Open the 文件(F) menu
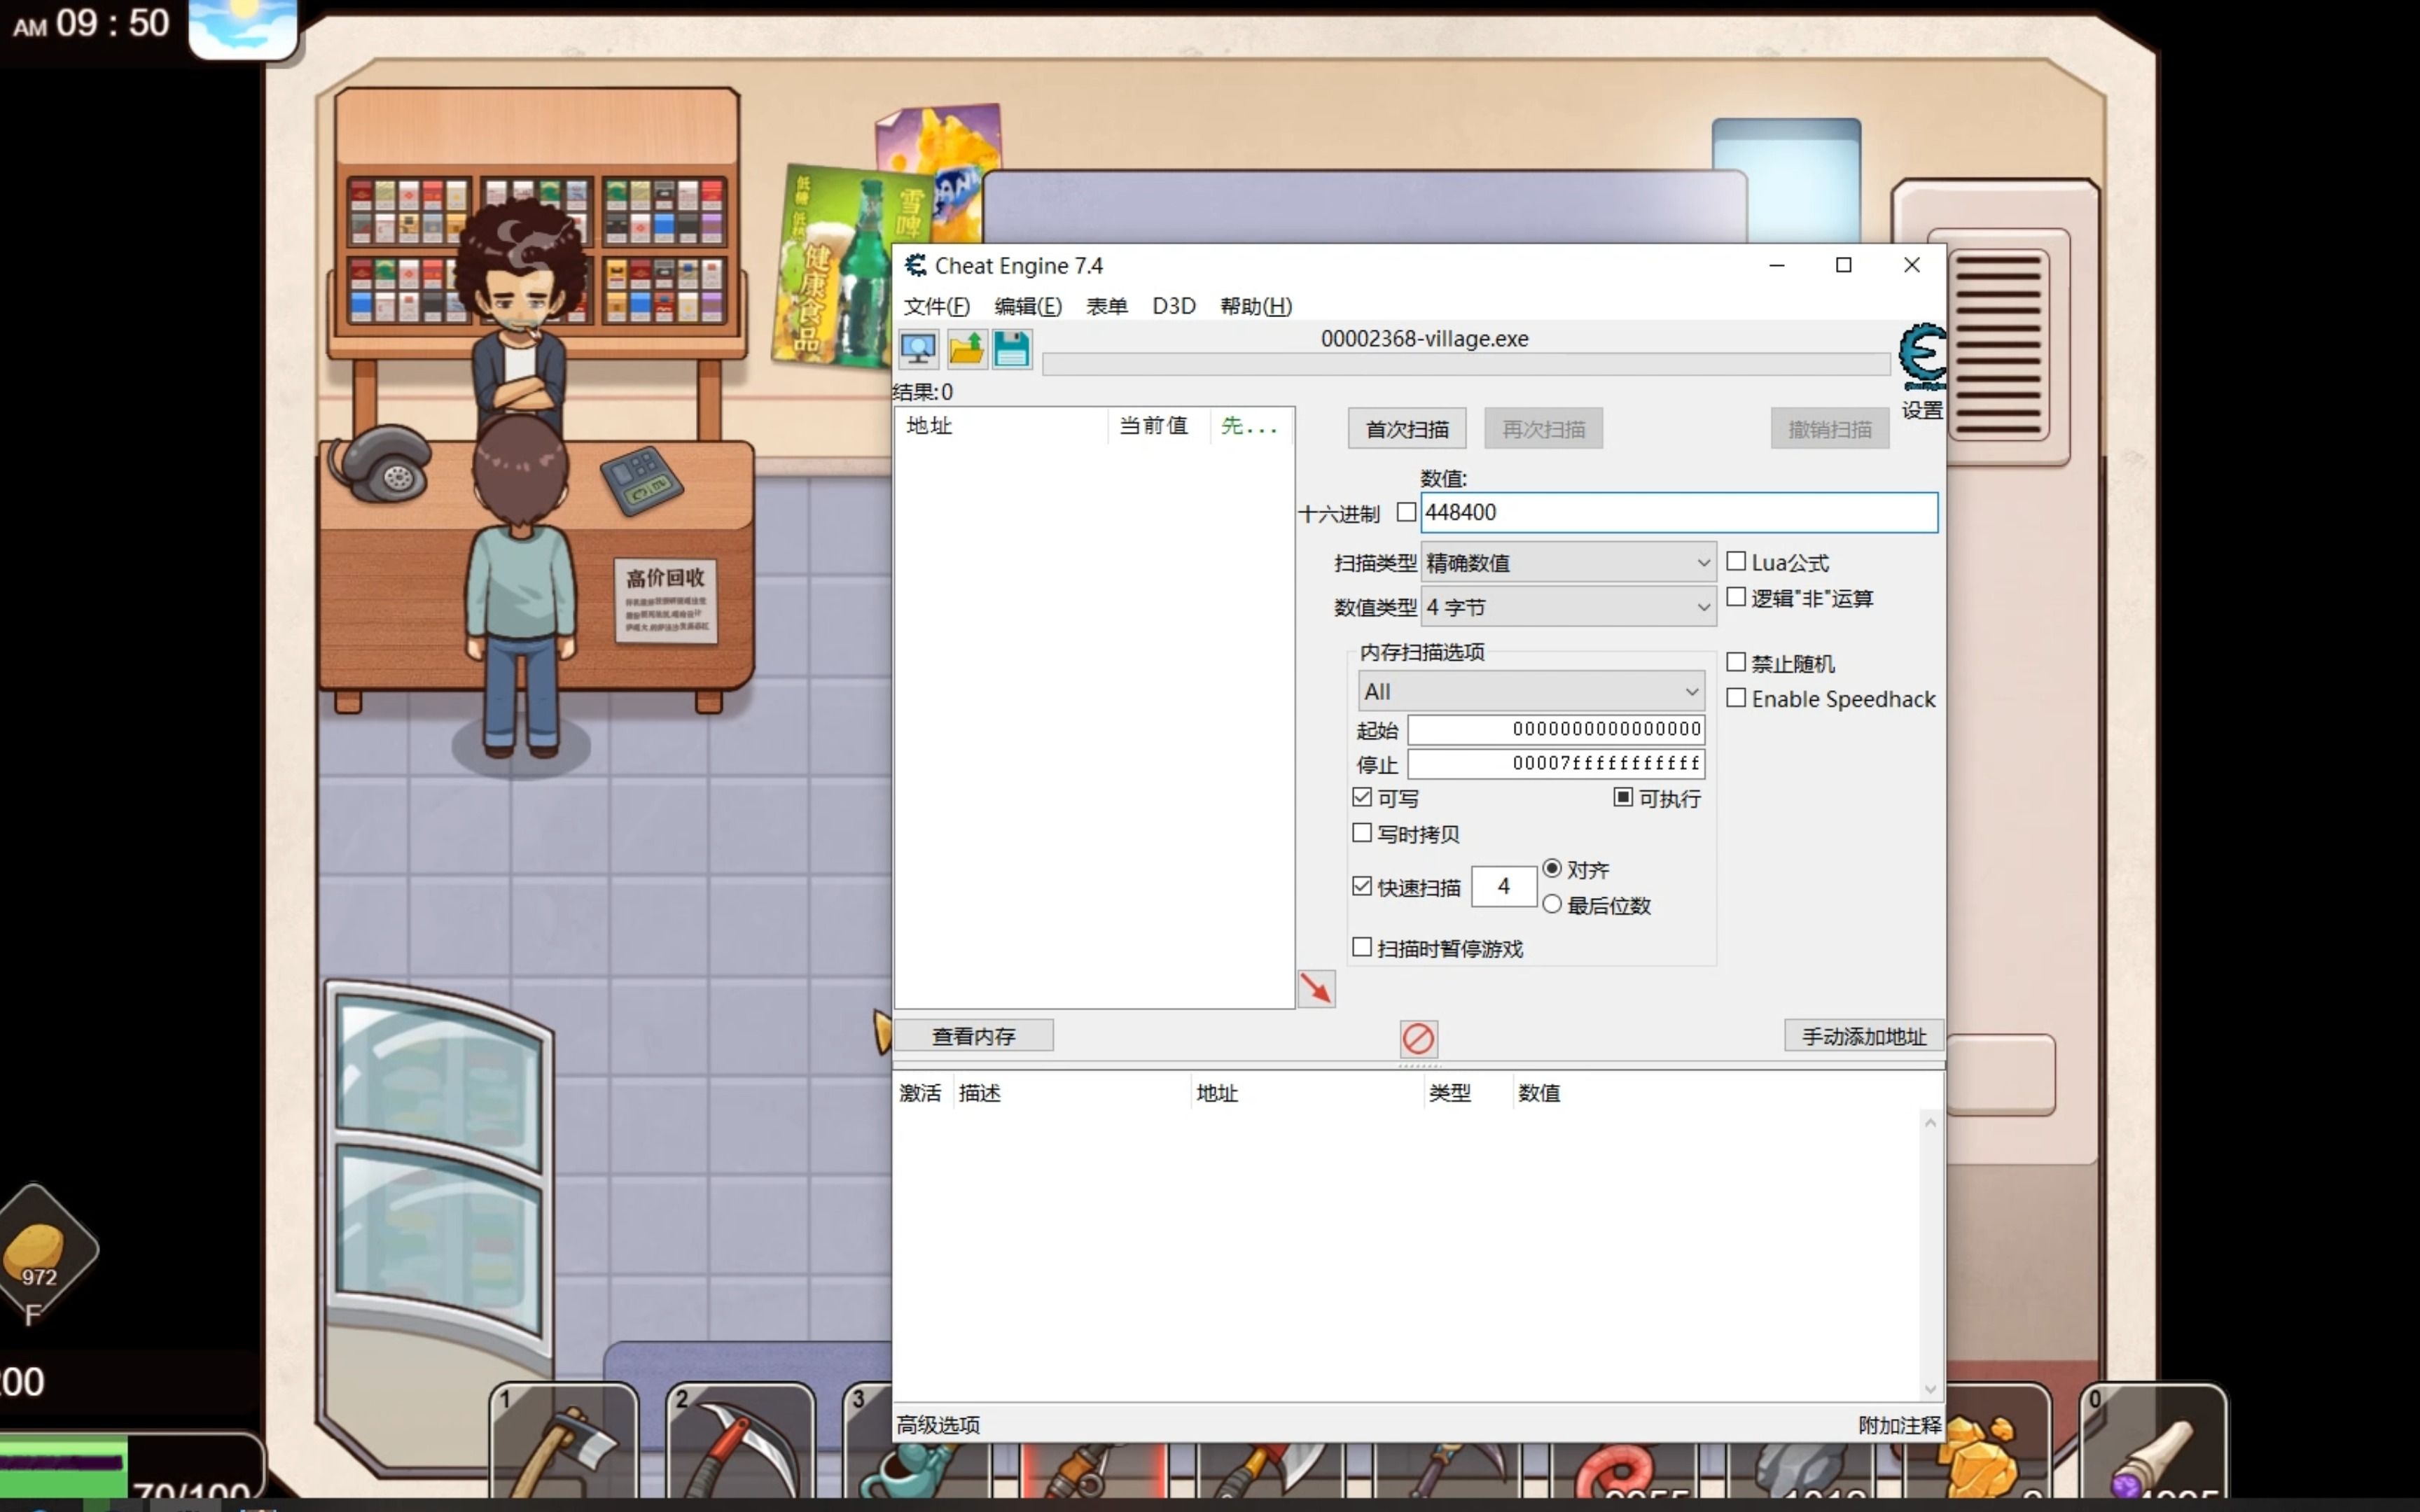 click(936, 306)
